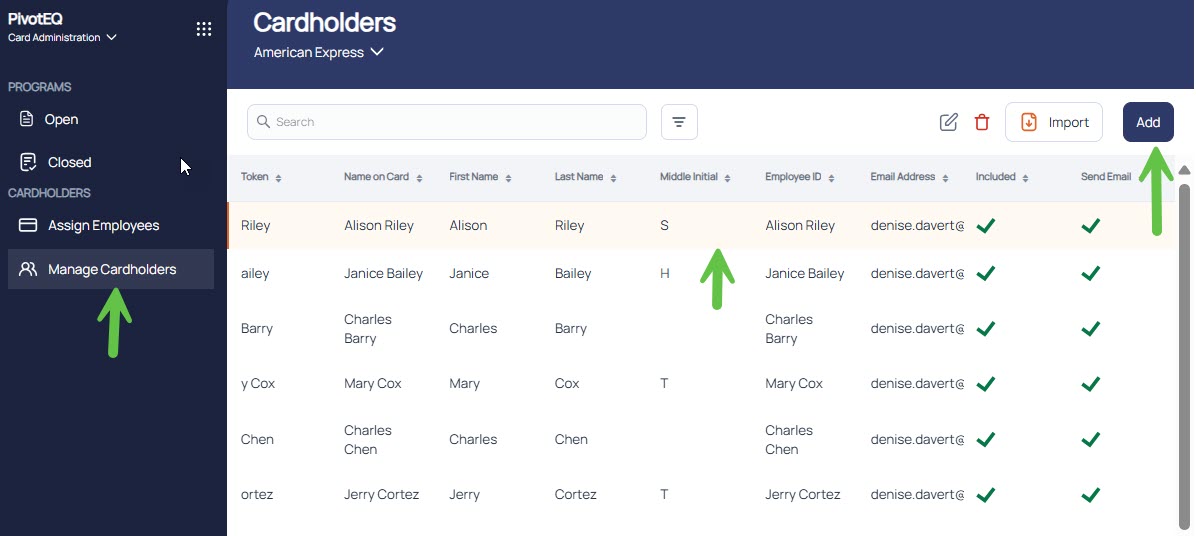Click the Manage Cardholders people icon
This screenshot has height=536, width=1196.
point(28,269)
